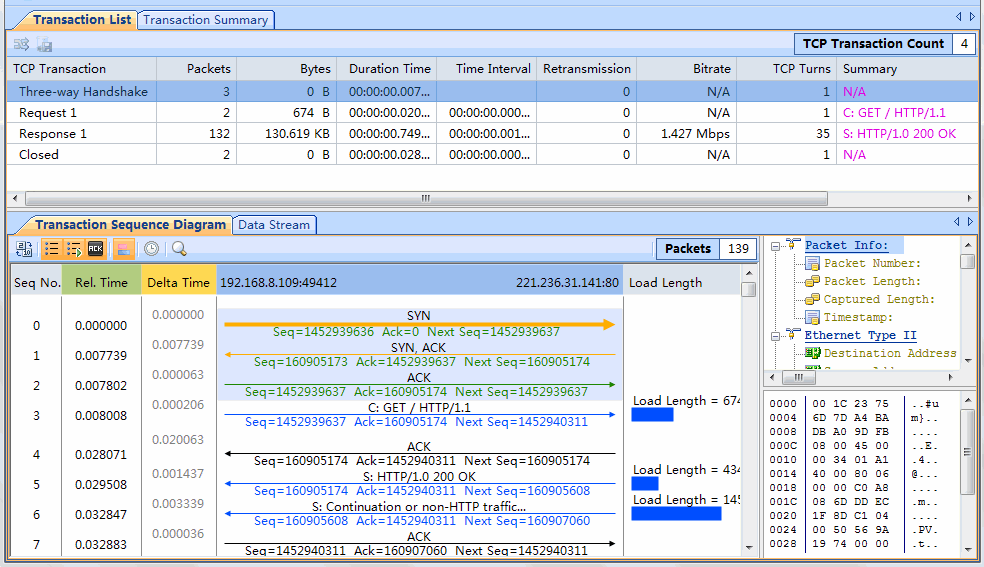Image resolution: width=984 pixels, height=567 pixels.
Task: Collapse the Packet Info tree node
Action: pyautogui.click(x=776, y=246)
